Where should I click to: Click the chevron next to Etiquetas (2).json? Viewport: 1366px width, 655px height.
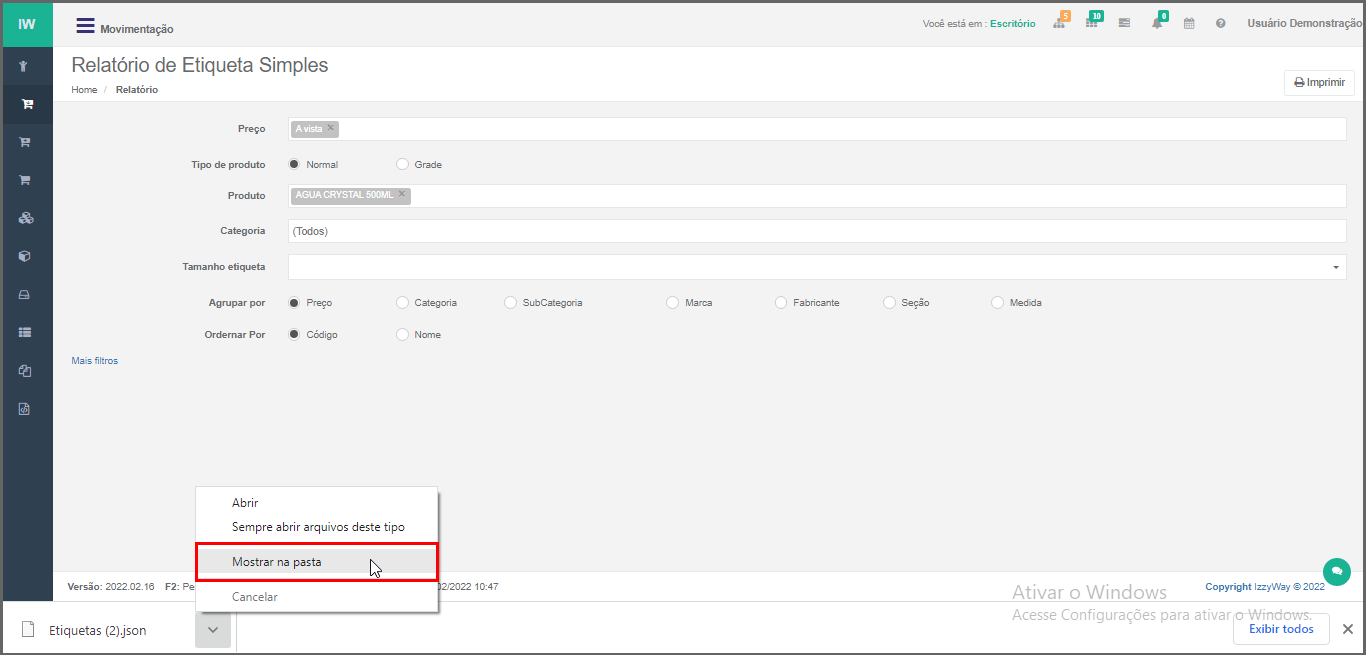[x=213, y=630]
